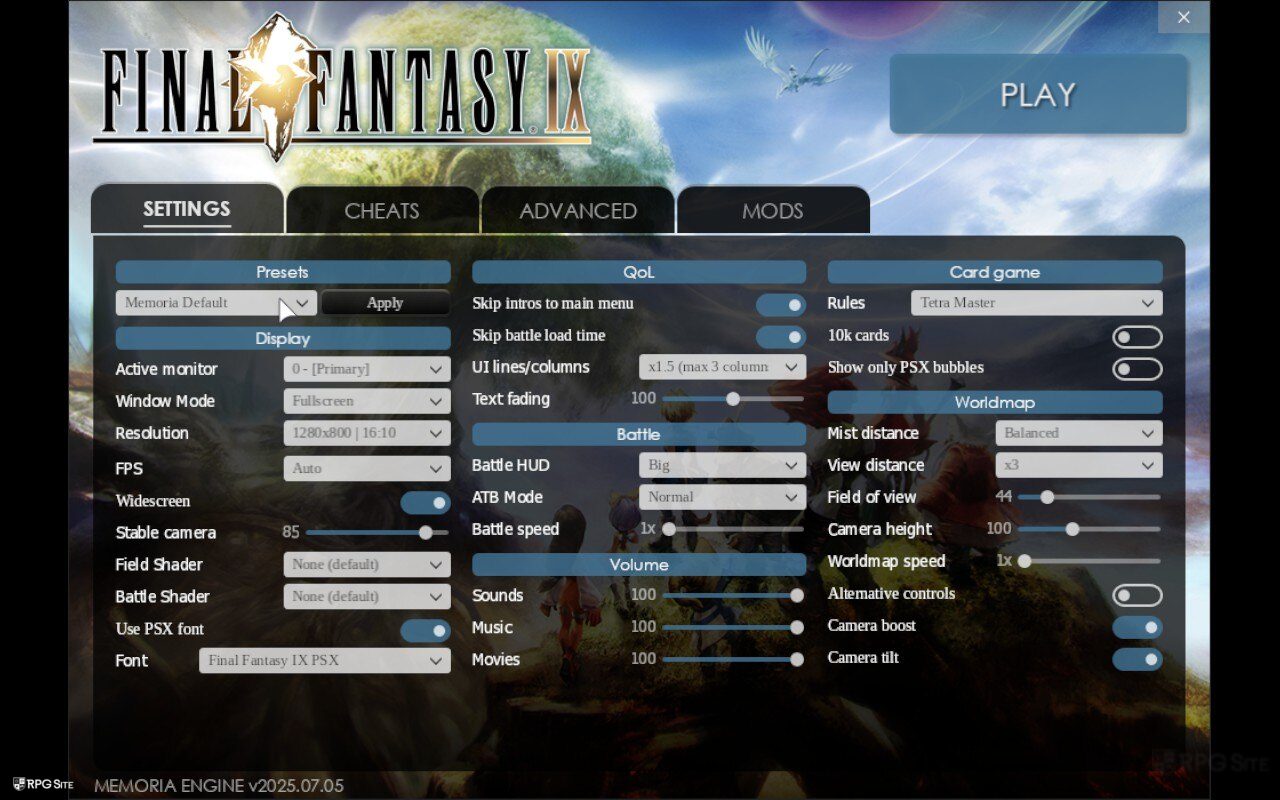
Task: Expand the Field Shader dropdown
Action: point(367,565)
